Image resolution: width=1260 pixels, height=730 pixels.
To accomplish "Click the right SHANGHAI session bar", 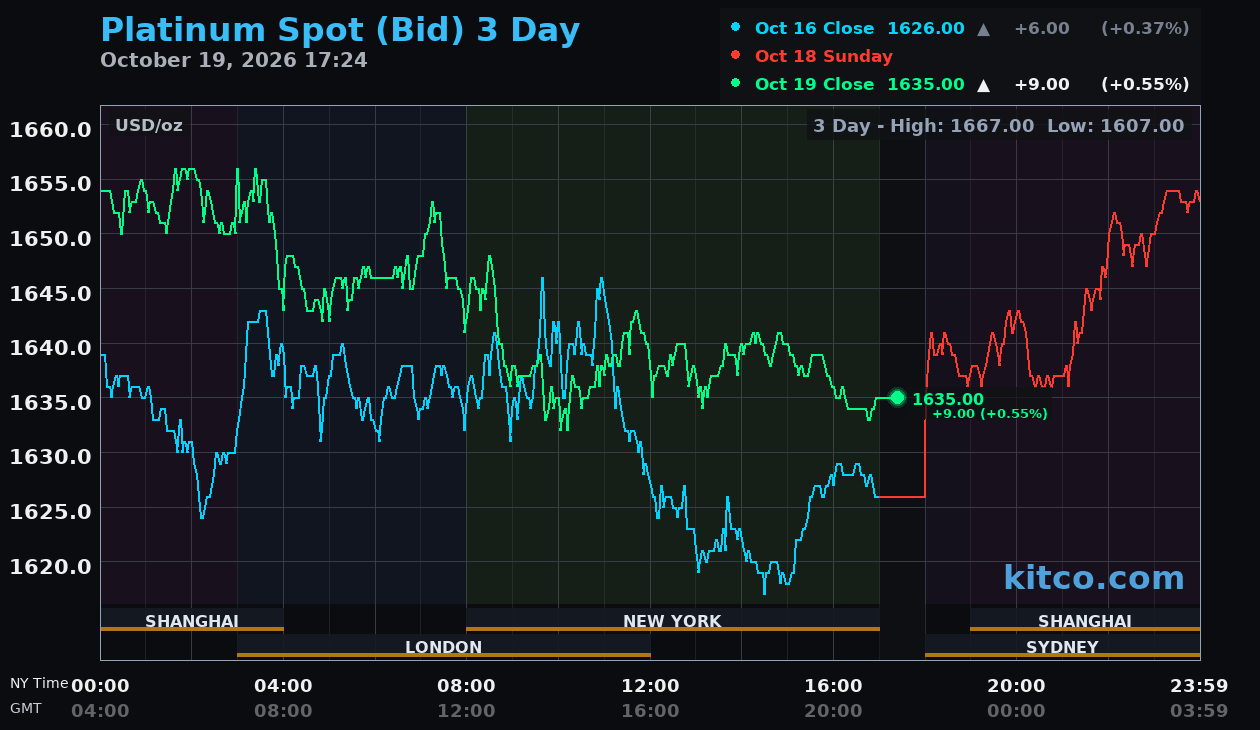I will point(1085,621).
